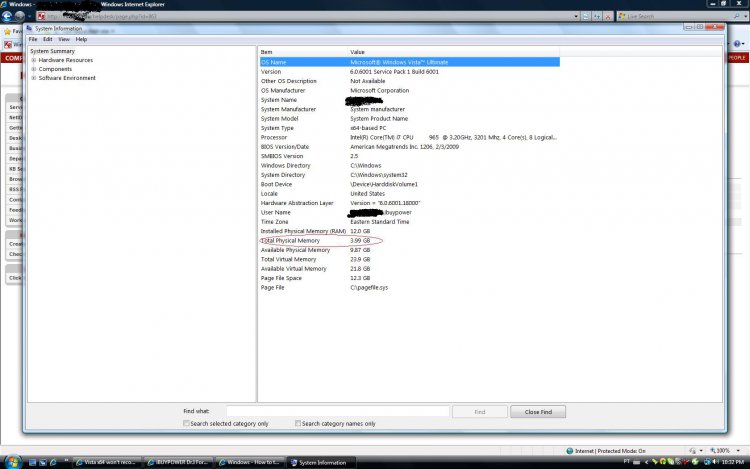
Task: Open recent pages dropdown beside forward button
Action: pos(29,16)
